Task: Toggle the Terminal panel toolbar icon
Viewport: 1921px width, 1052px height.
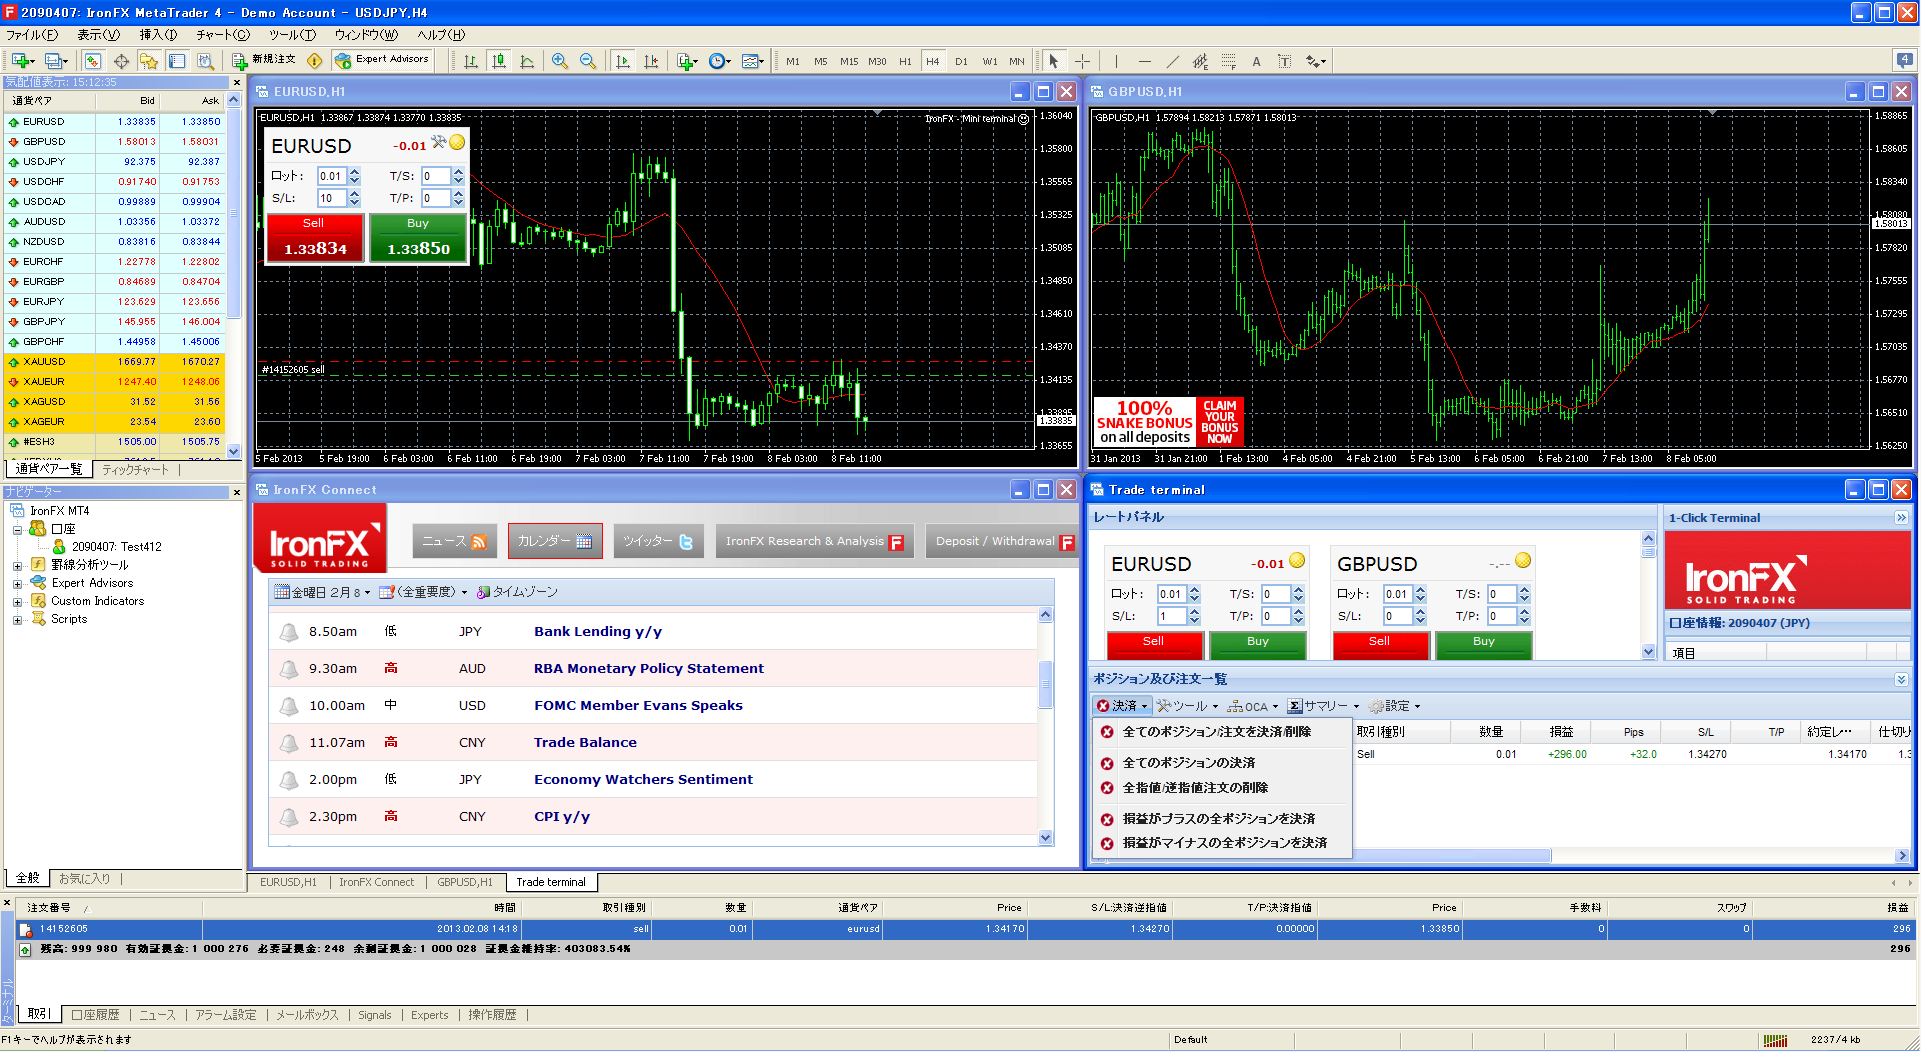Action: pos(177,61)
